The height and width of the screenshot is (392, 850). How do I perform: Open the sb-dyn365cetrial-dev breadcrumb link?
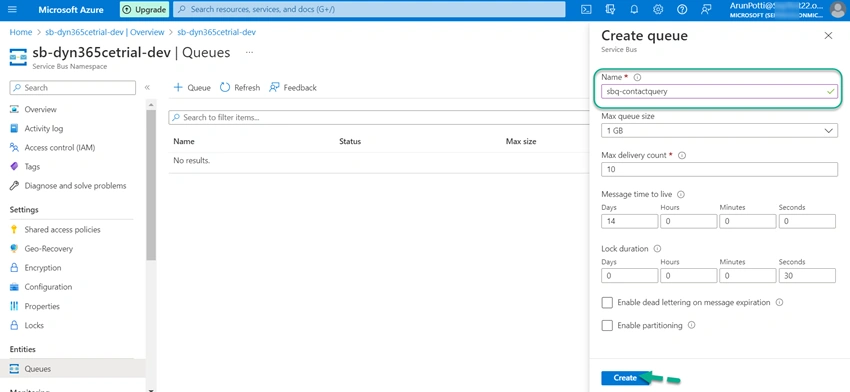click(x=216, y=32)
